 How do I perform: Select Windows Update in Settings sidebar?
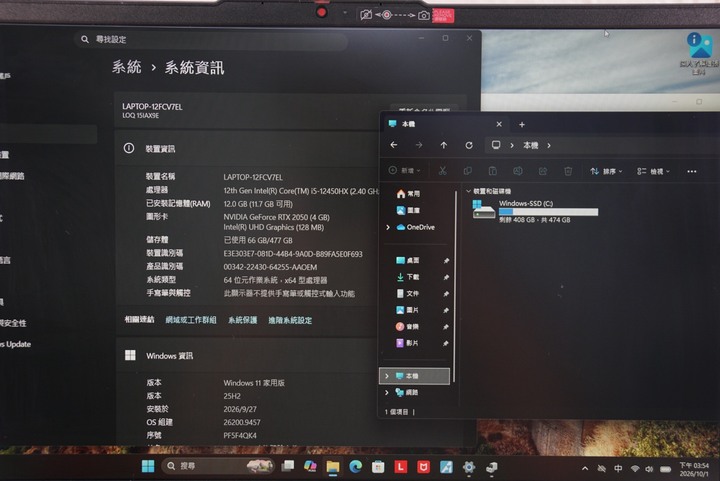(16, 344)
